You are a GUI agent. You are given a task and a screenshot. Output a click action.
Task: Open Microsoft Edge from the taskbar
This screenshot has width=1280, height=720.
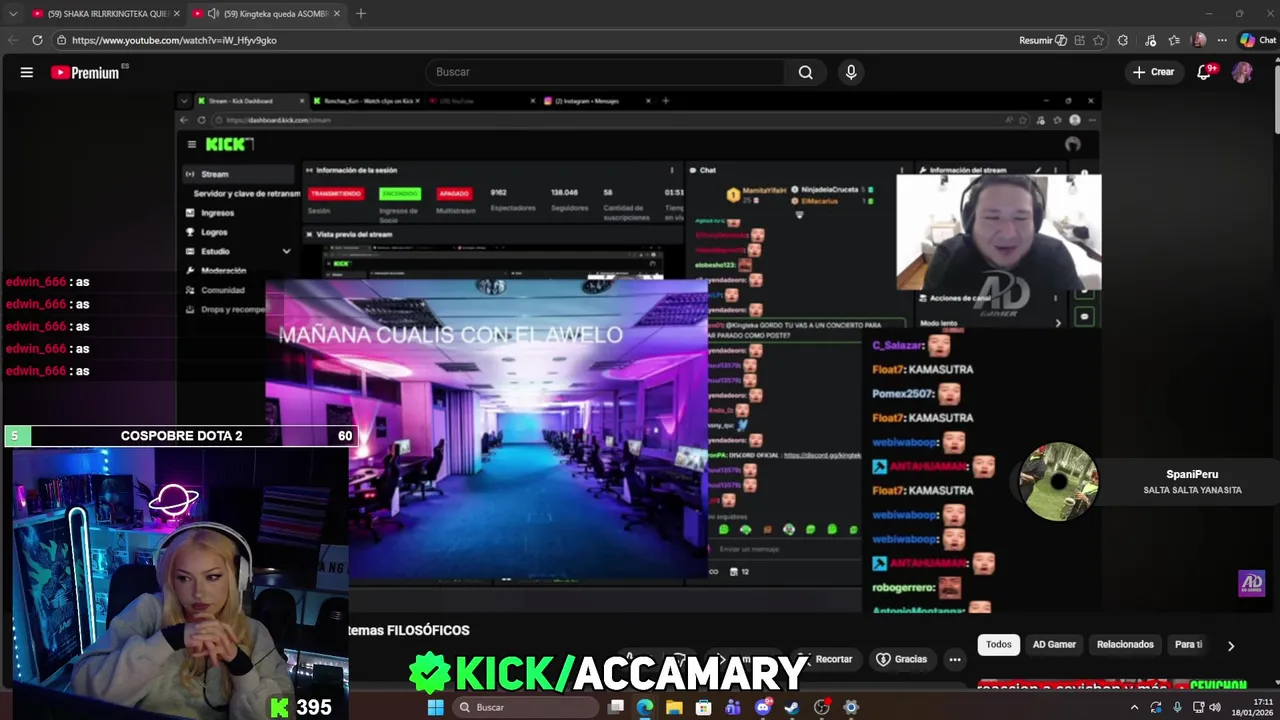pos(645,707)
